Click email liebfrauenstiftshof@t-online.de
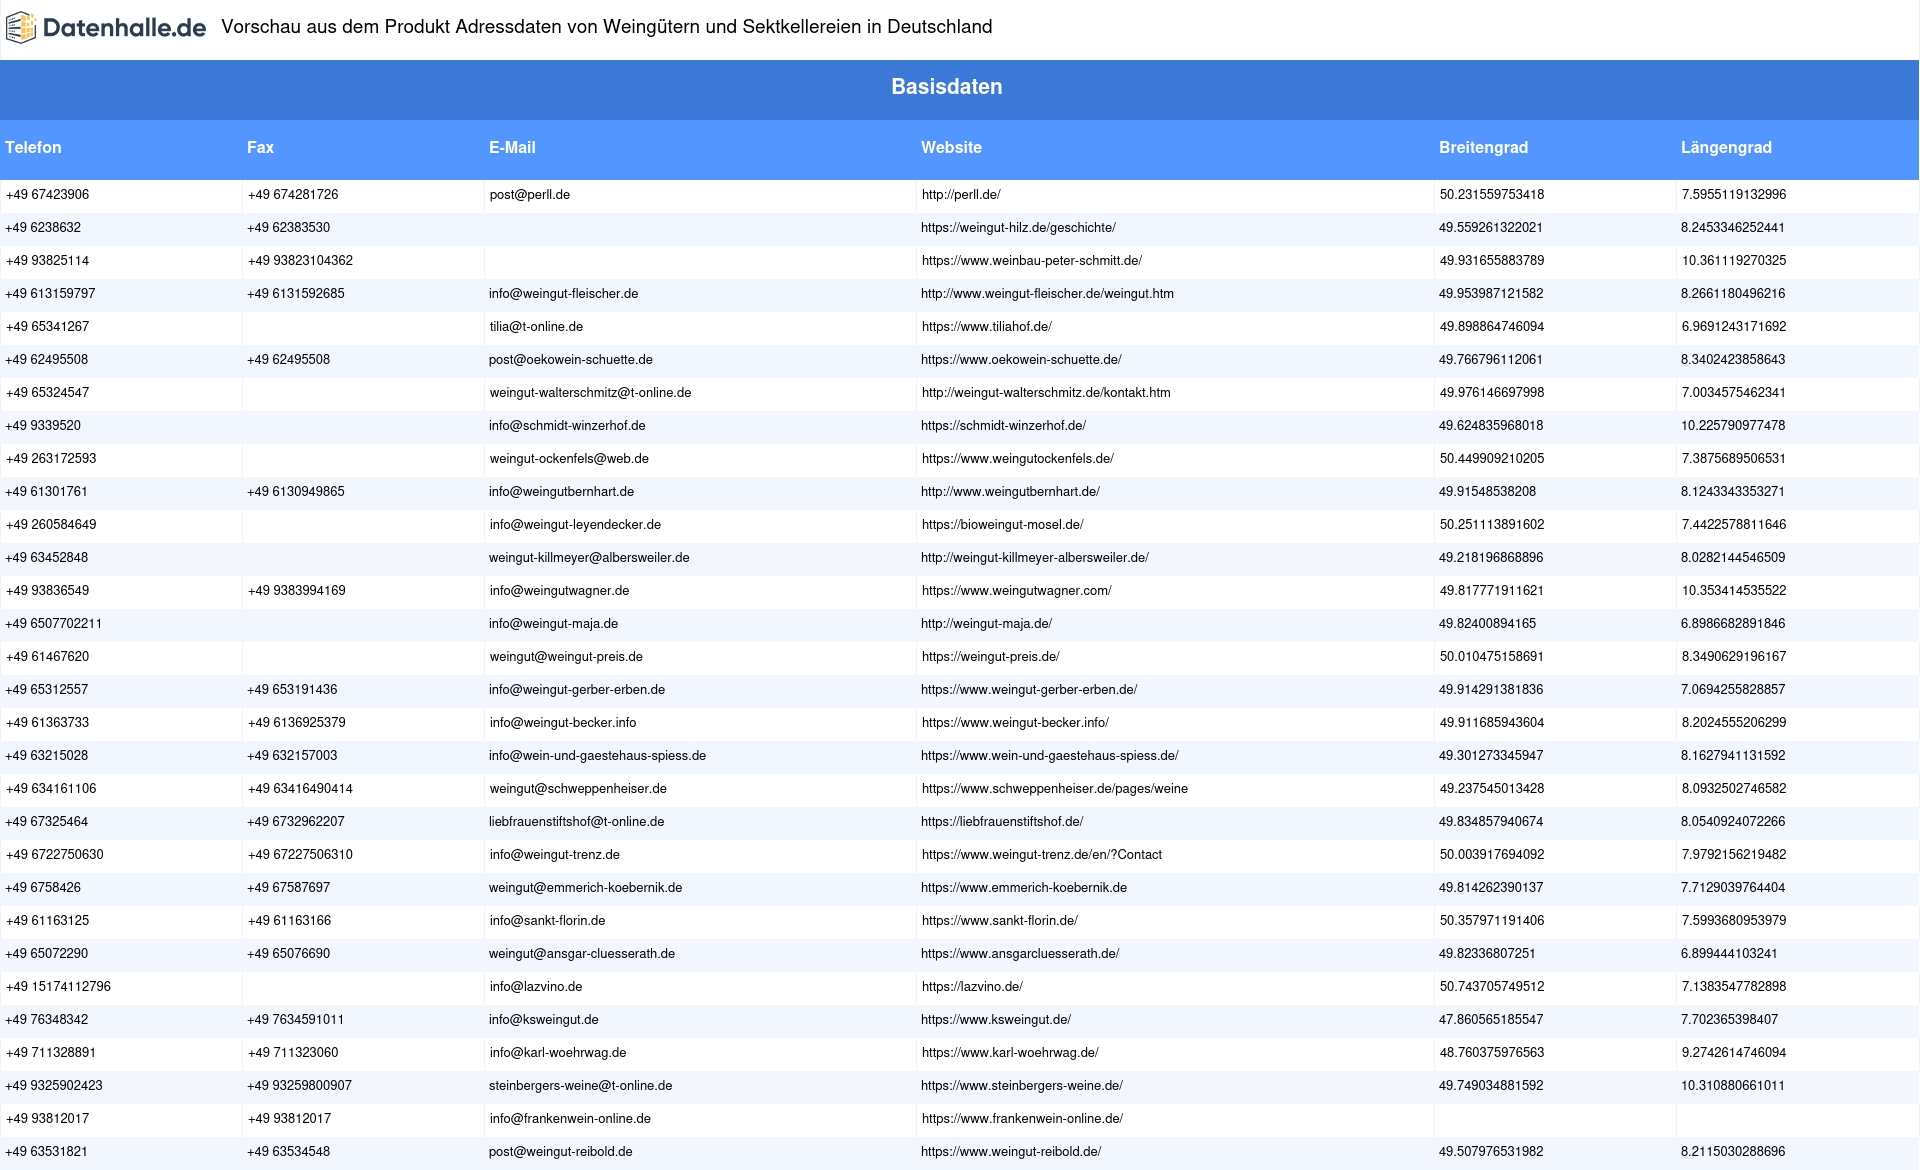Viewport: 1920px width, 1170px height. [x=576, y=822]
